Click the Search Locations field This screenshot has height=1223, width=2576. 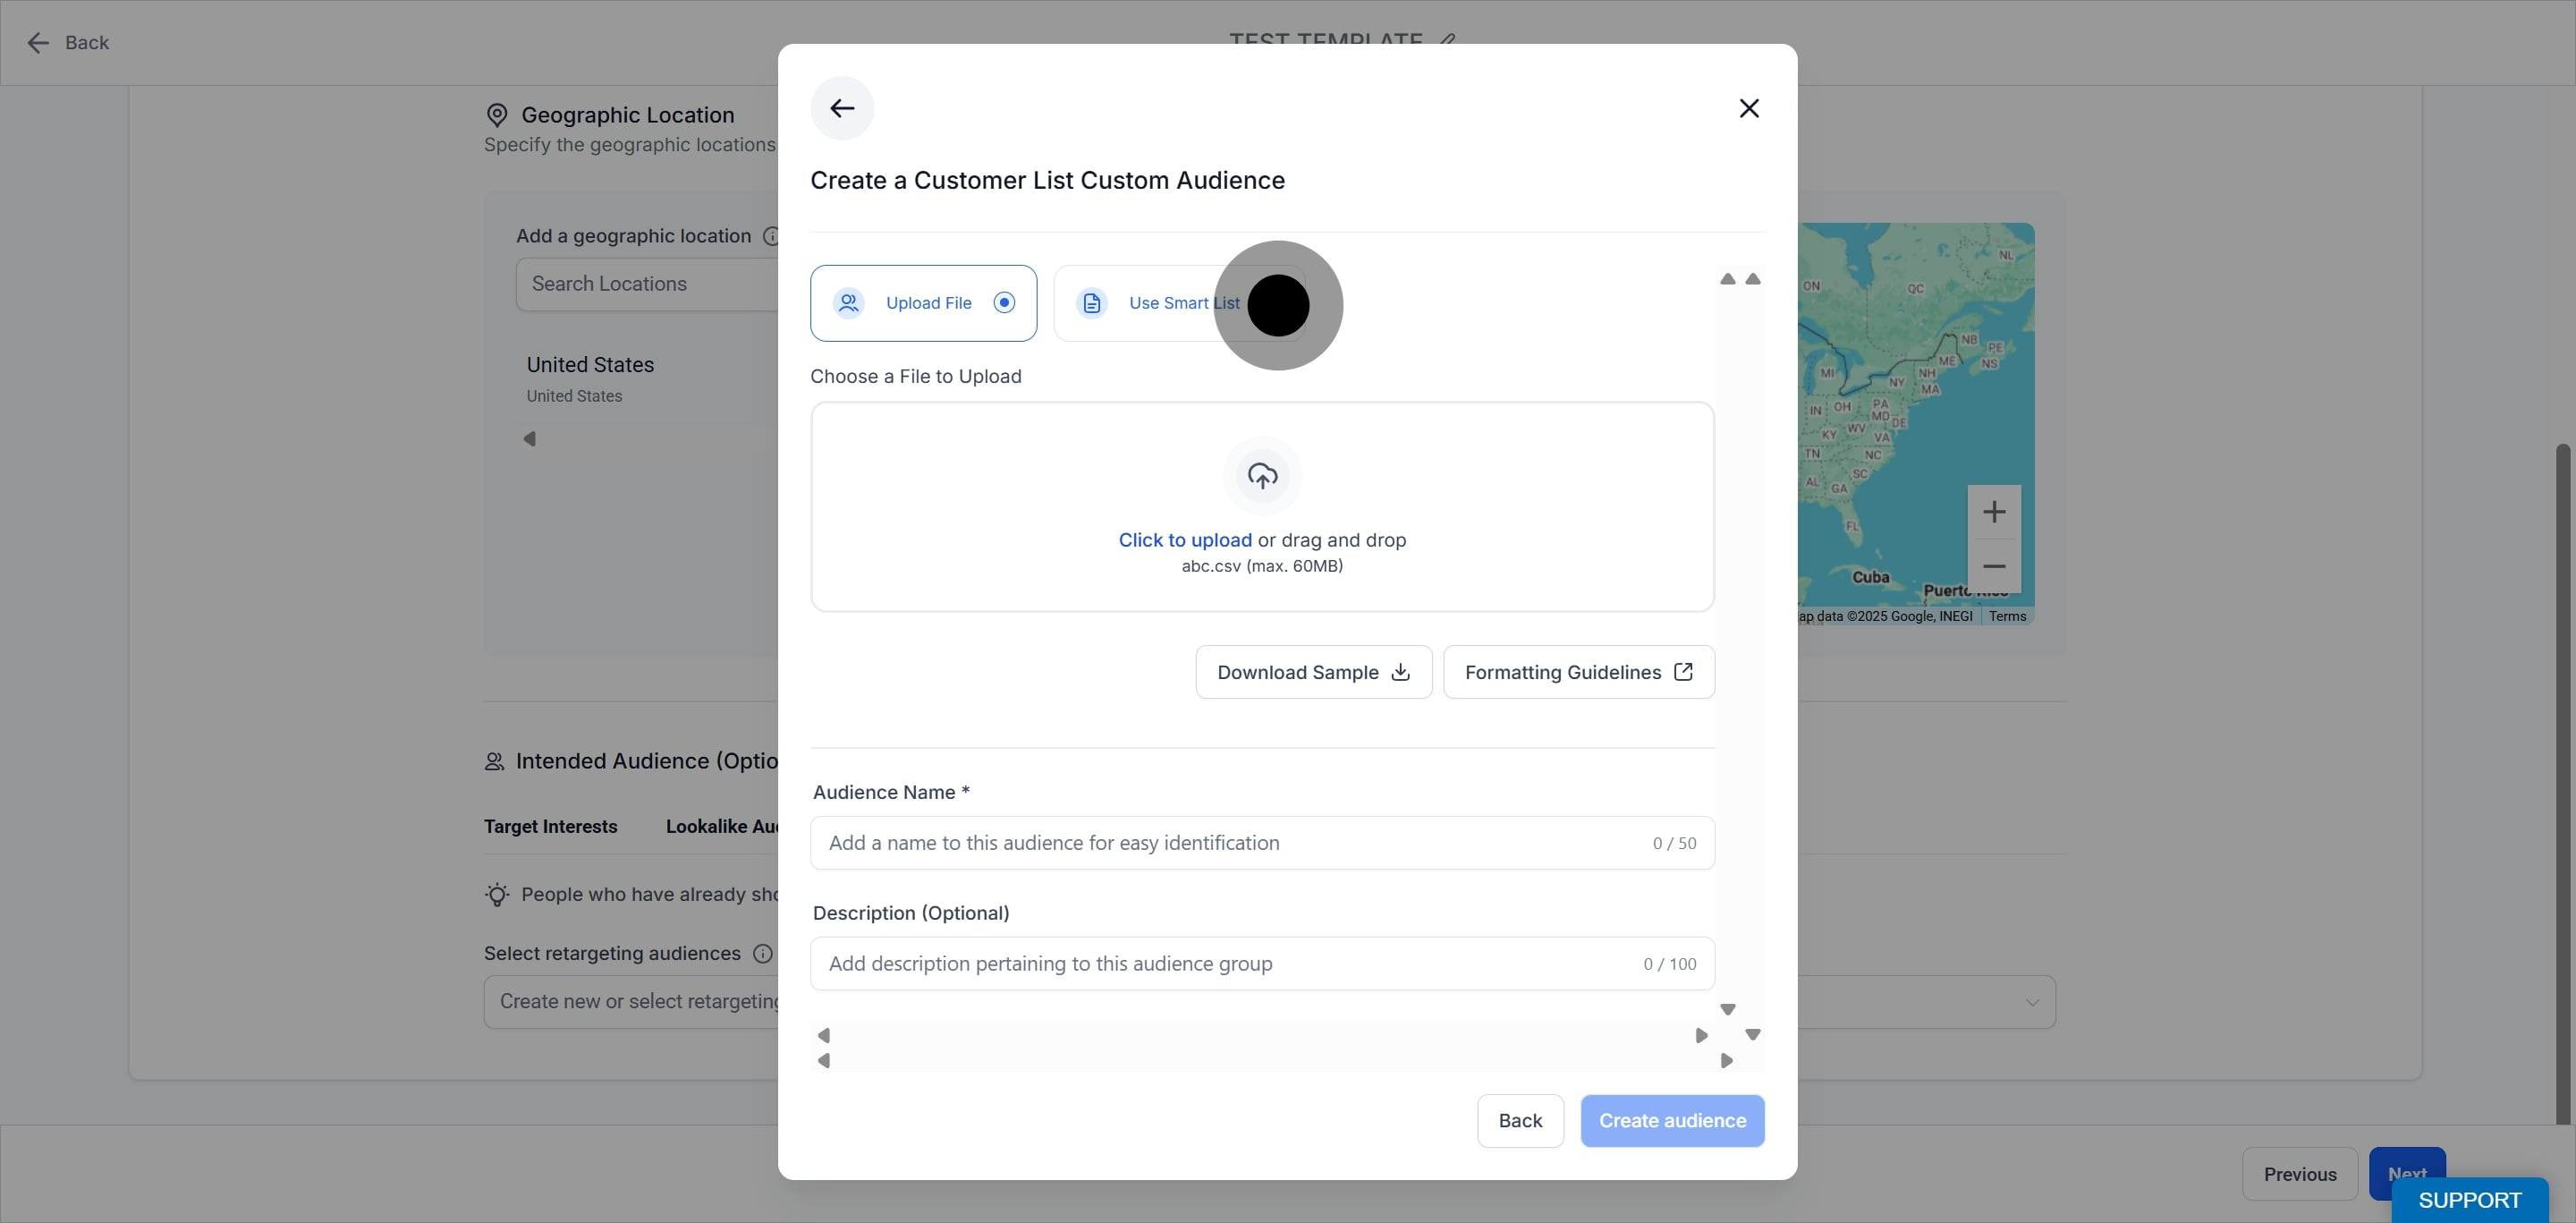648,284
